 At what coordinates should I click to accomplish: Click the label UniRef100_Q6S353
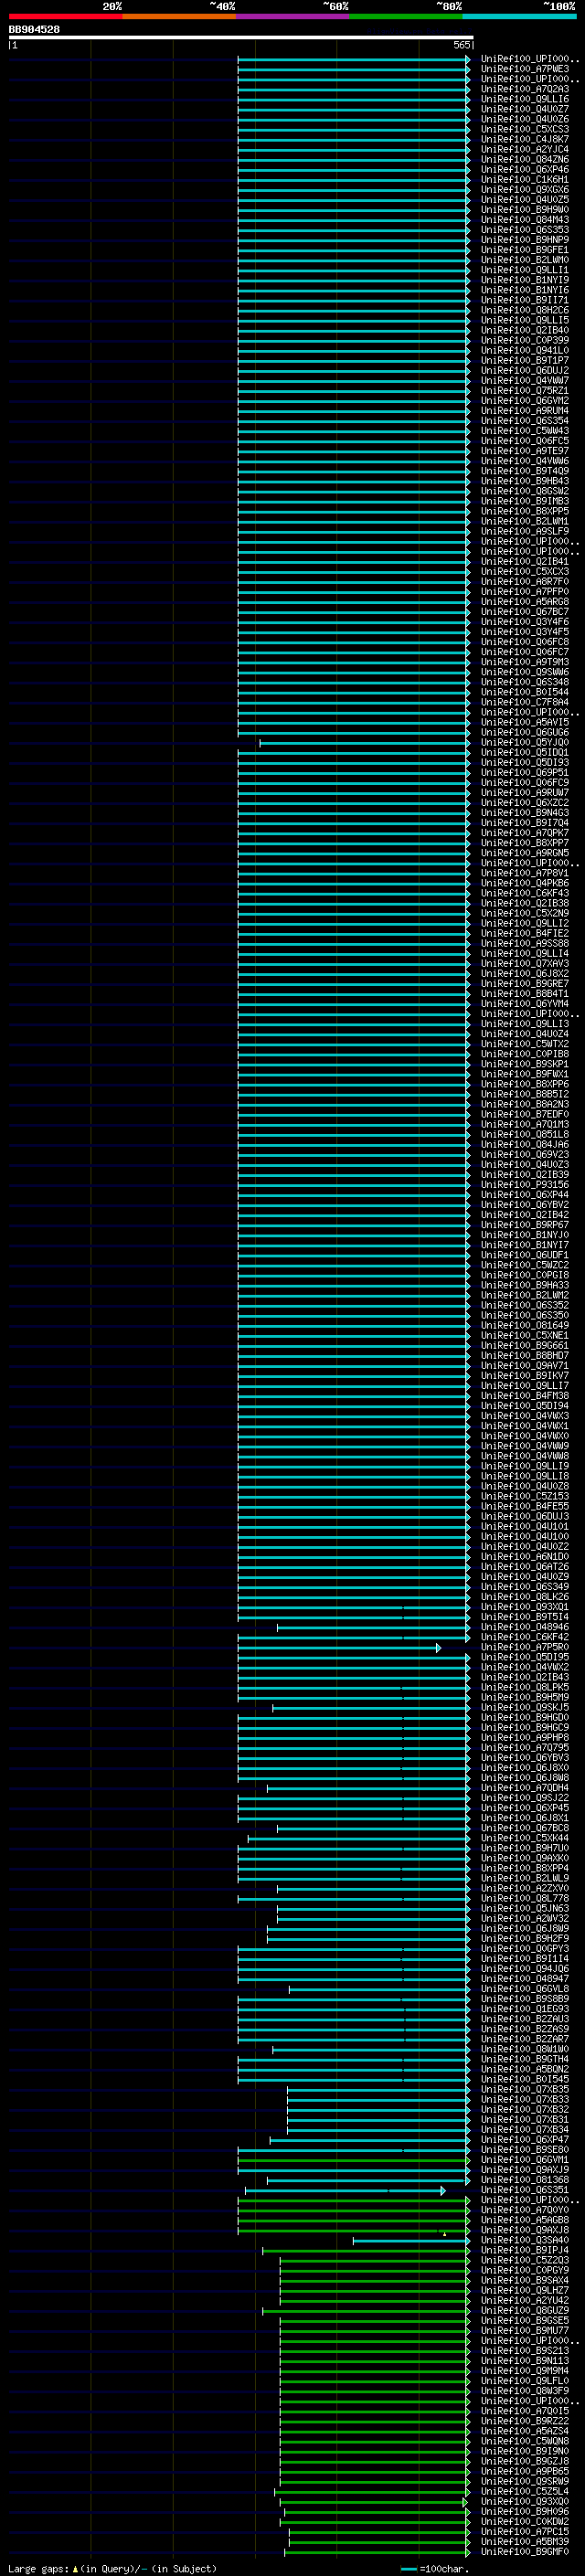click(525, 230)
